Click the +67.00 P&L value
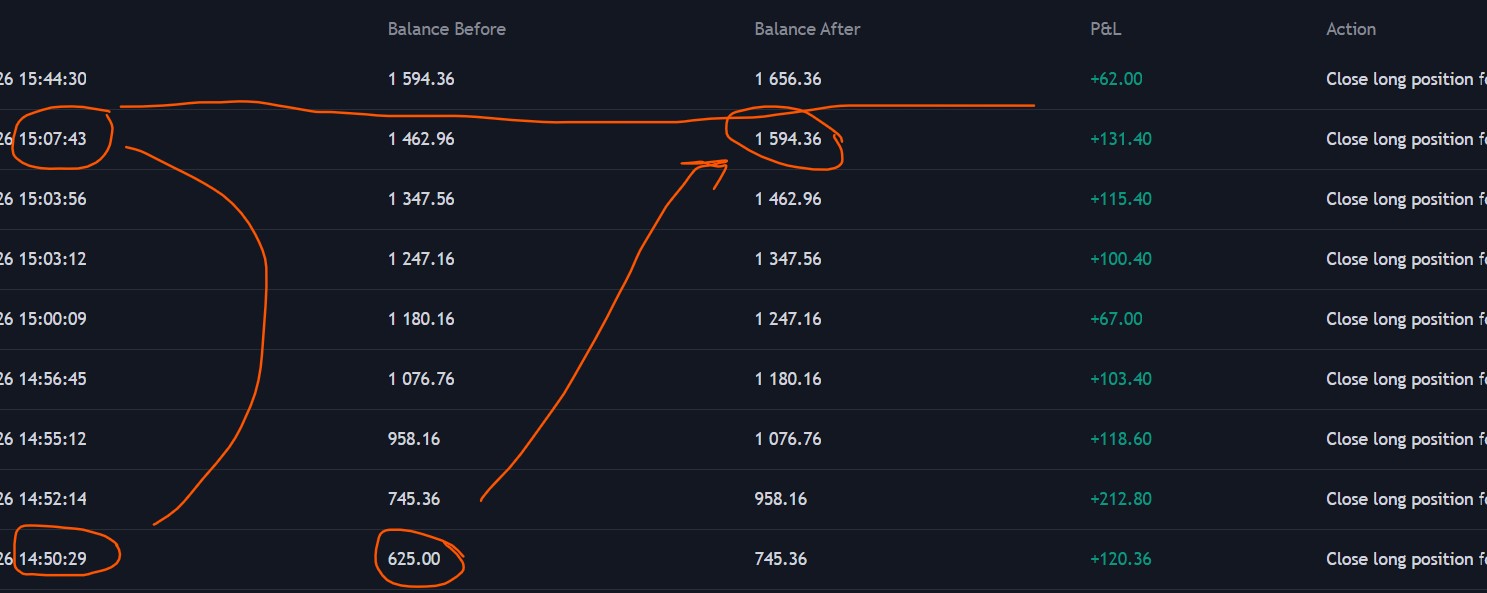Image resolution: width=1487 pixels, height=593 pixels. [1115, 319]
